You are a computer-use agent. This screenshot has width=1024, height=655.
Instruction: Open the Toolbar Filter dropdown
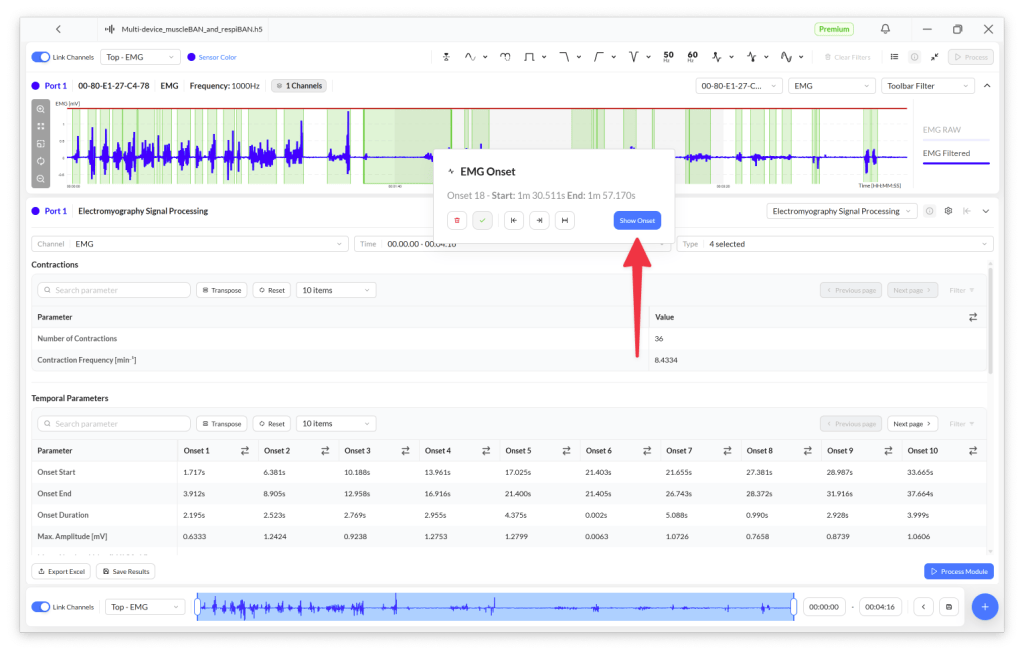(927, 86)
